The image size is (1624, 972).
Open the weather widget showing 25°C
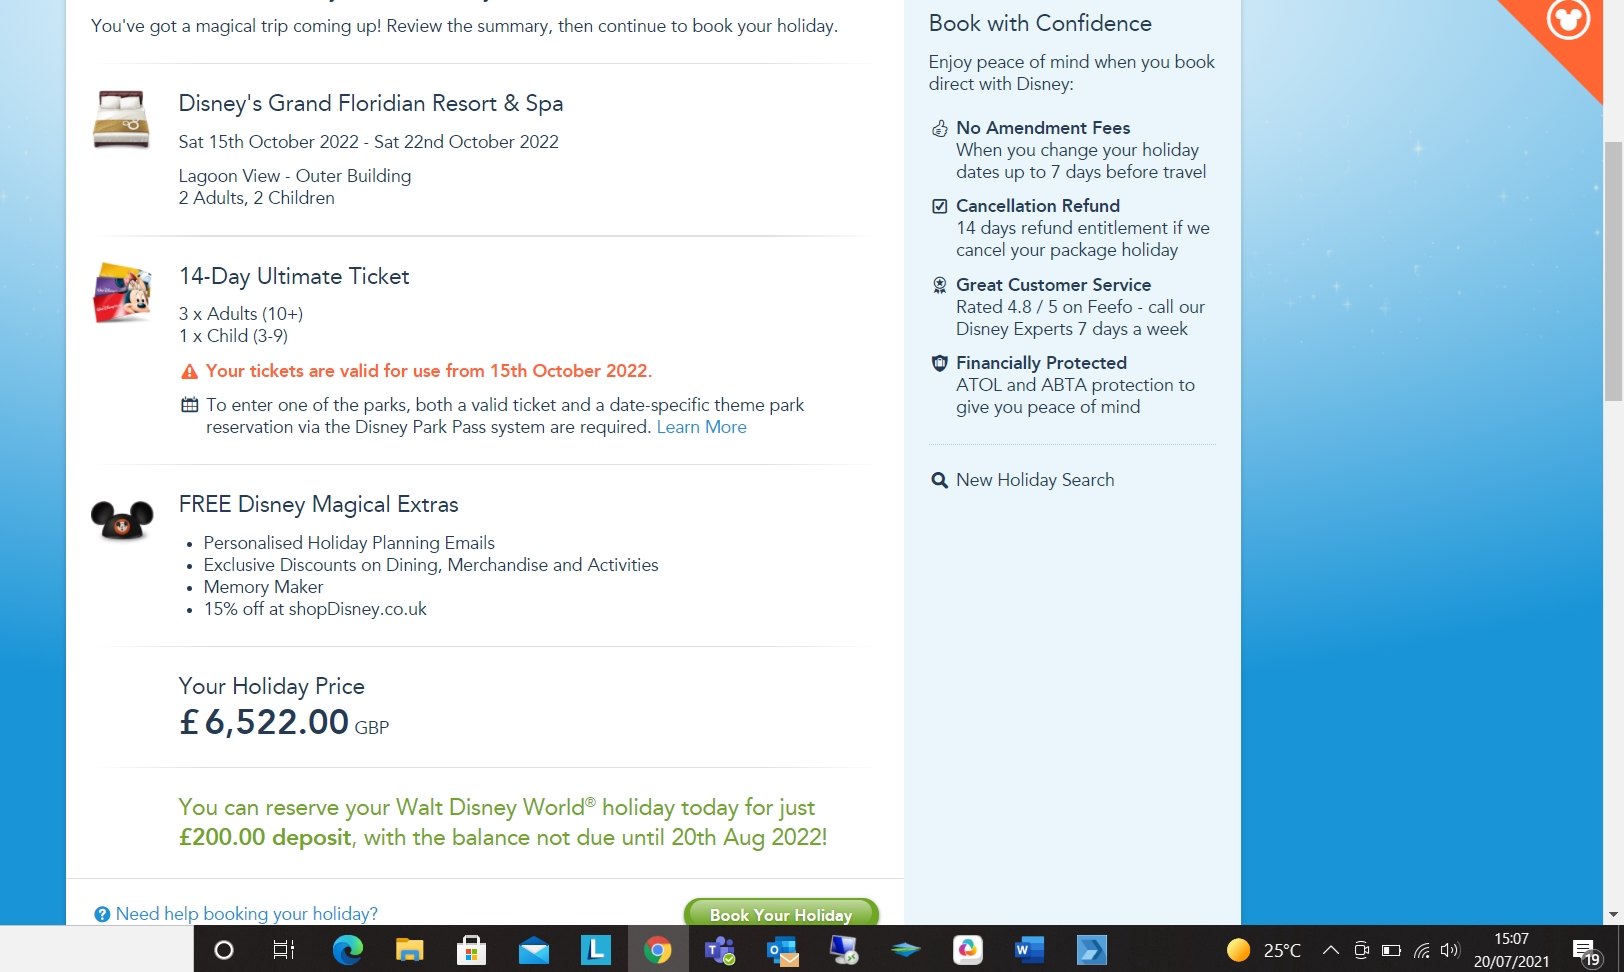1264,950
